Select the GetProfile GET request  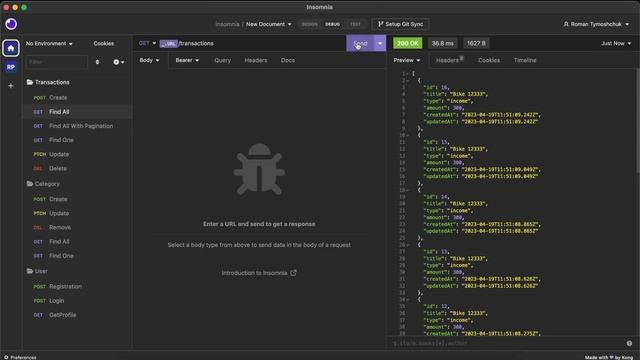coord(77,315)
